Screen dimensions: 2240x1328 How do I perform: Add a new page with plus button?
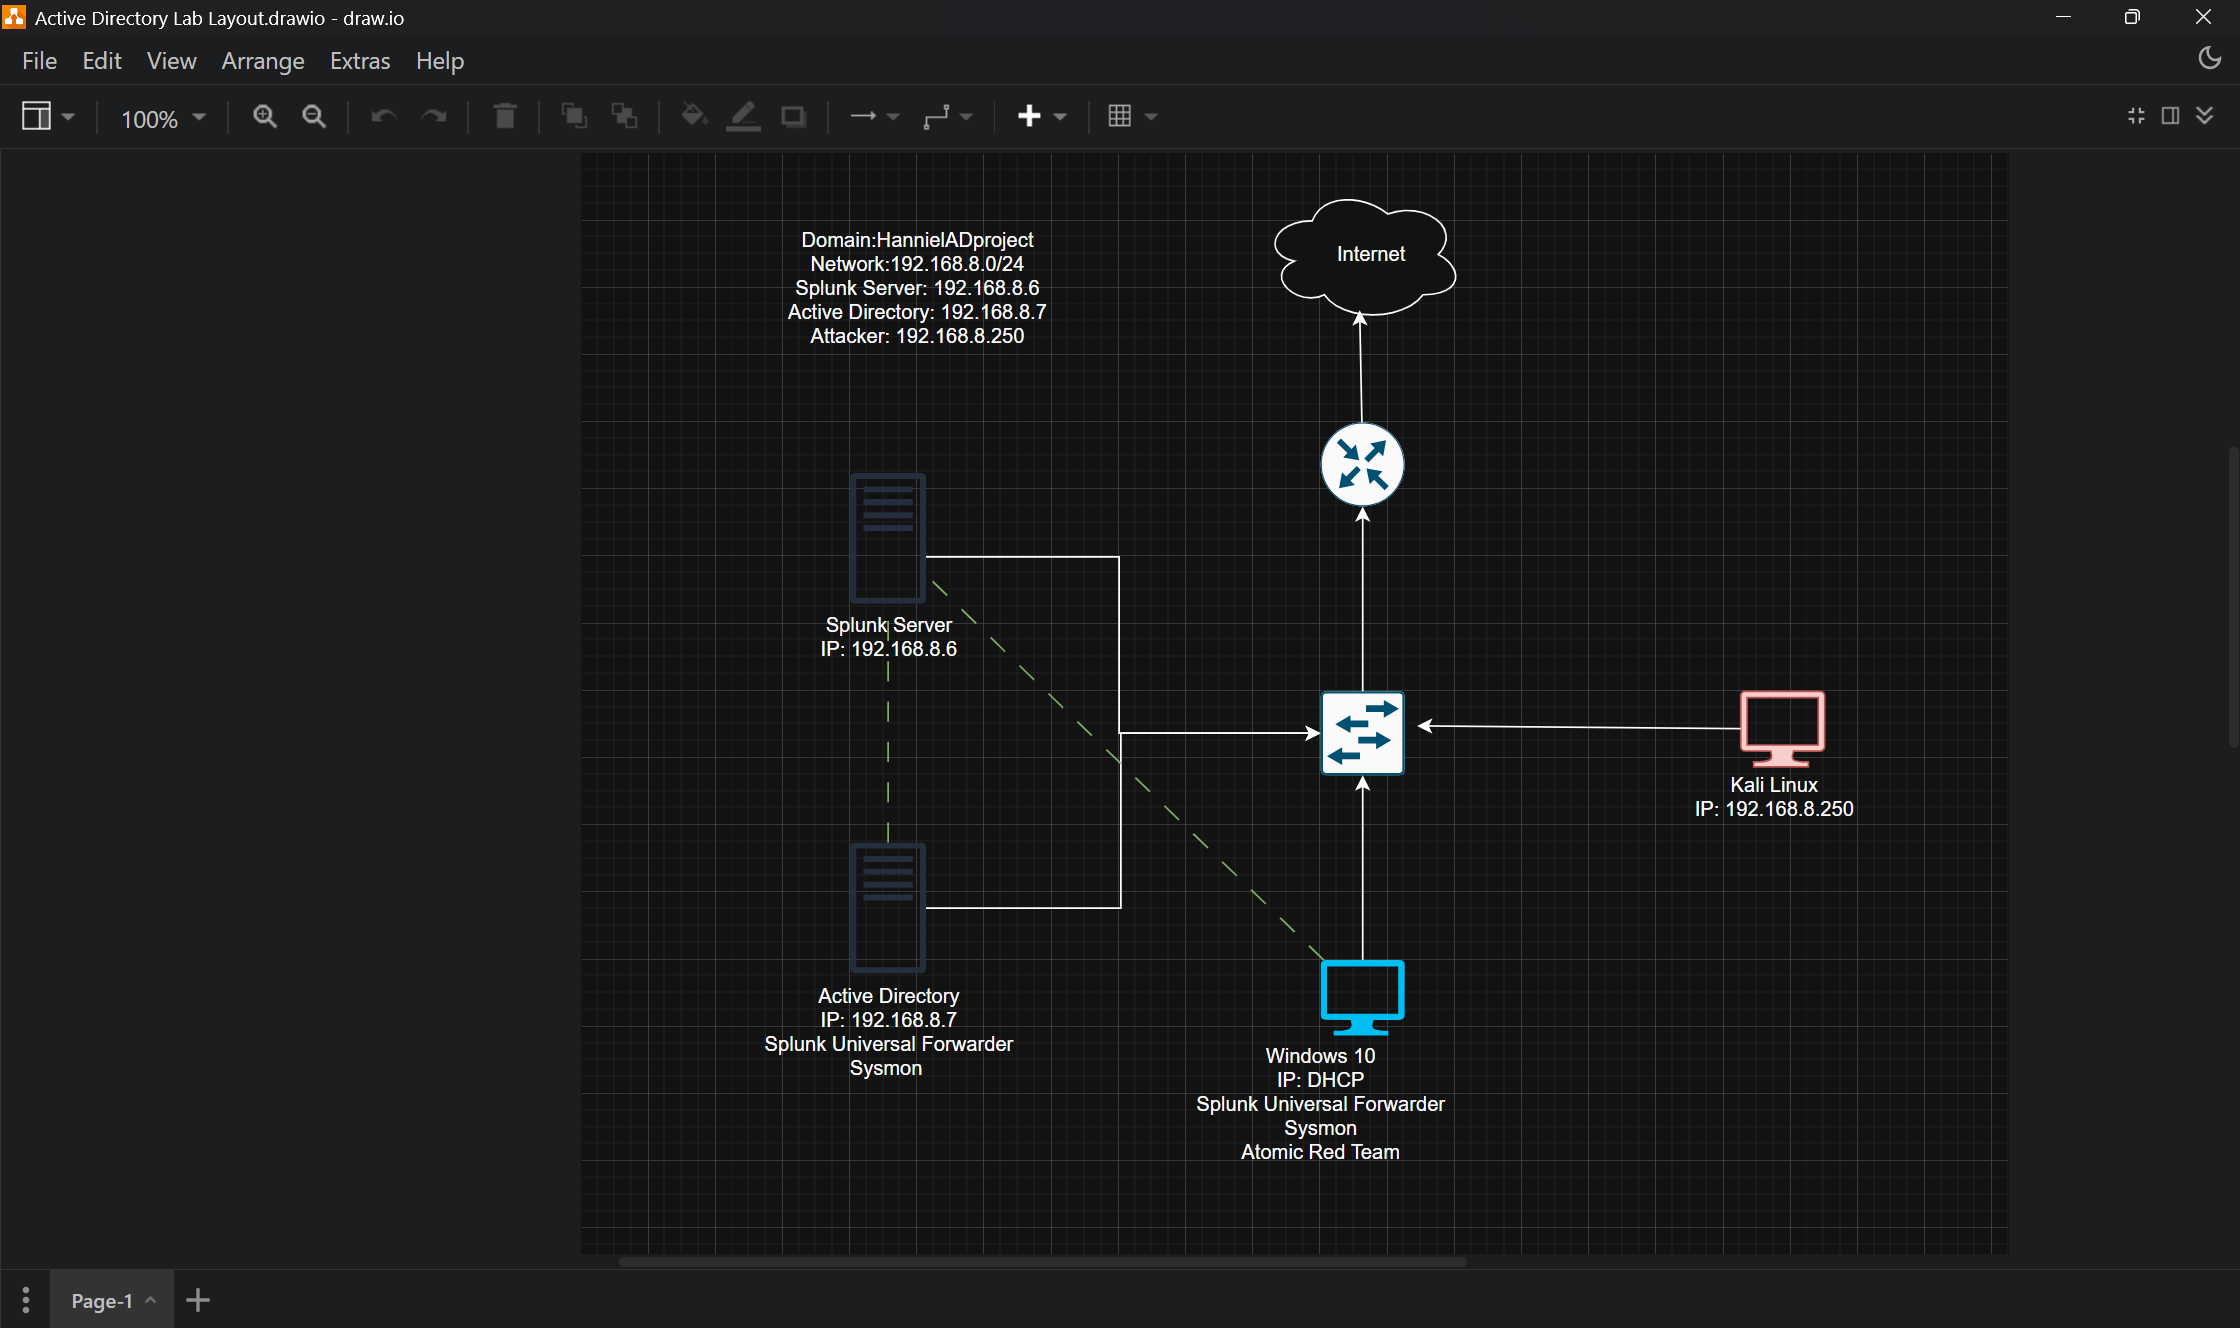click(198, 1300)
